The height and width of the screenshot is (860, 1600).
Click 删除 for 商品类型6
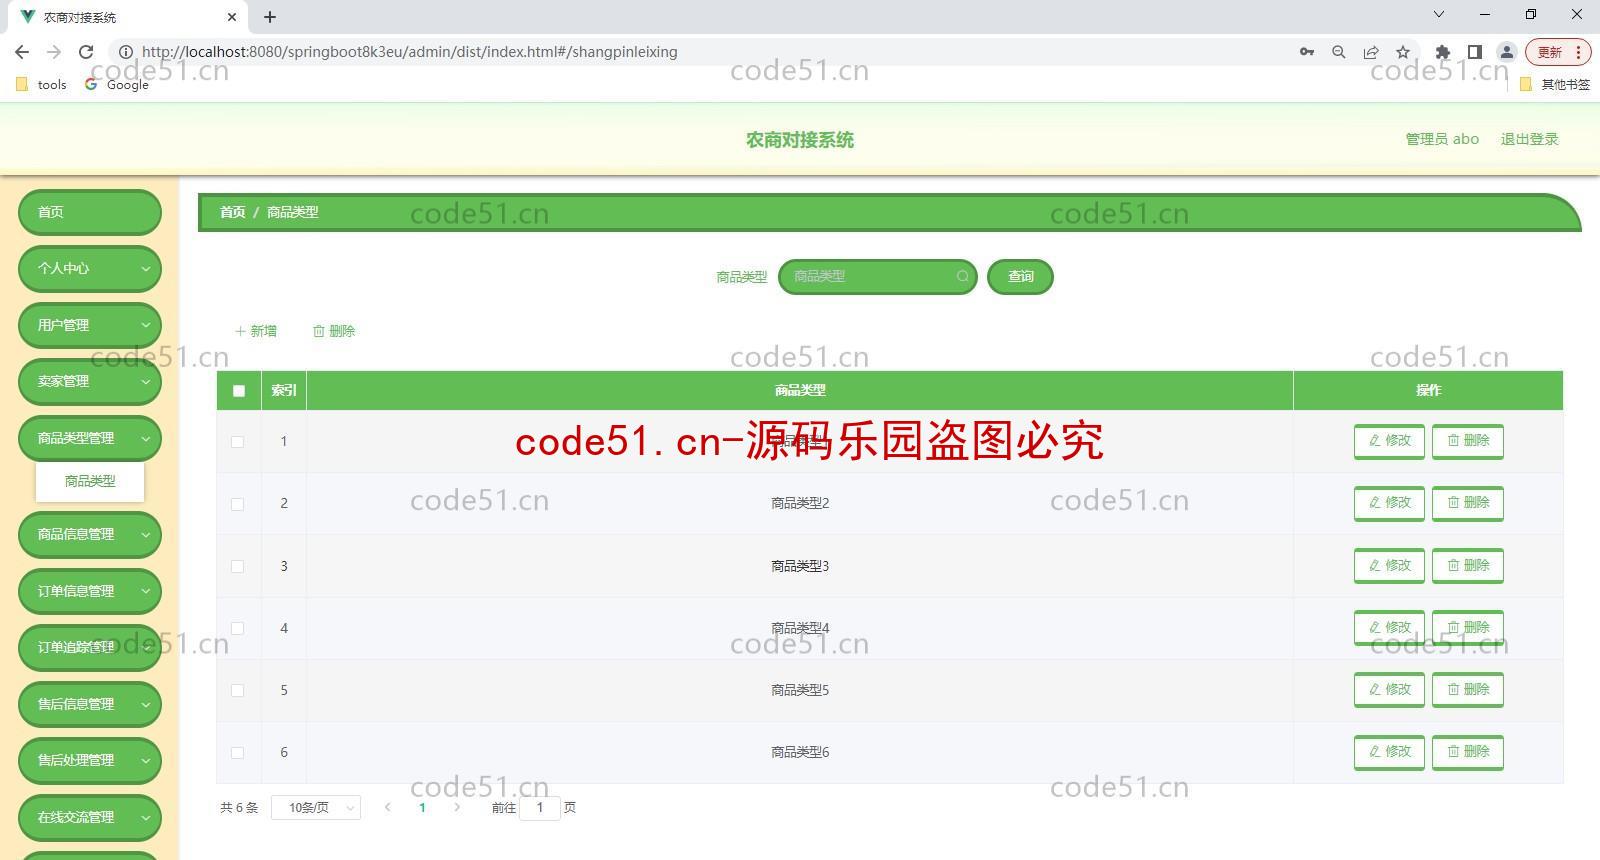click(x=1468, y=752)
